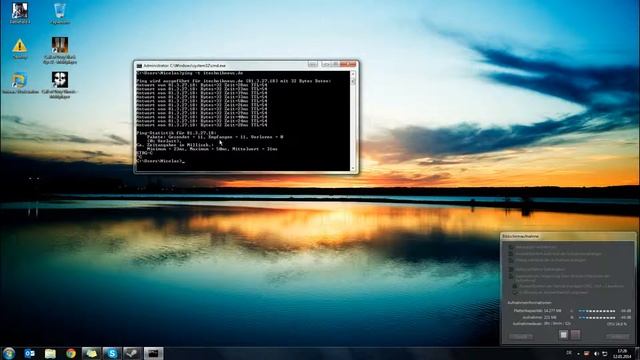Launch Outlook from the taskbar
Viewport: 640px width, 360px height.
29,353
